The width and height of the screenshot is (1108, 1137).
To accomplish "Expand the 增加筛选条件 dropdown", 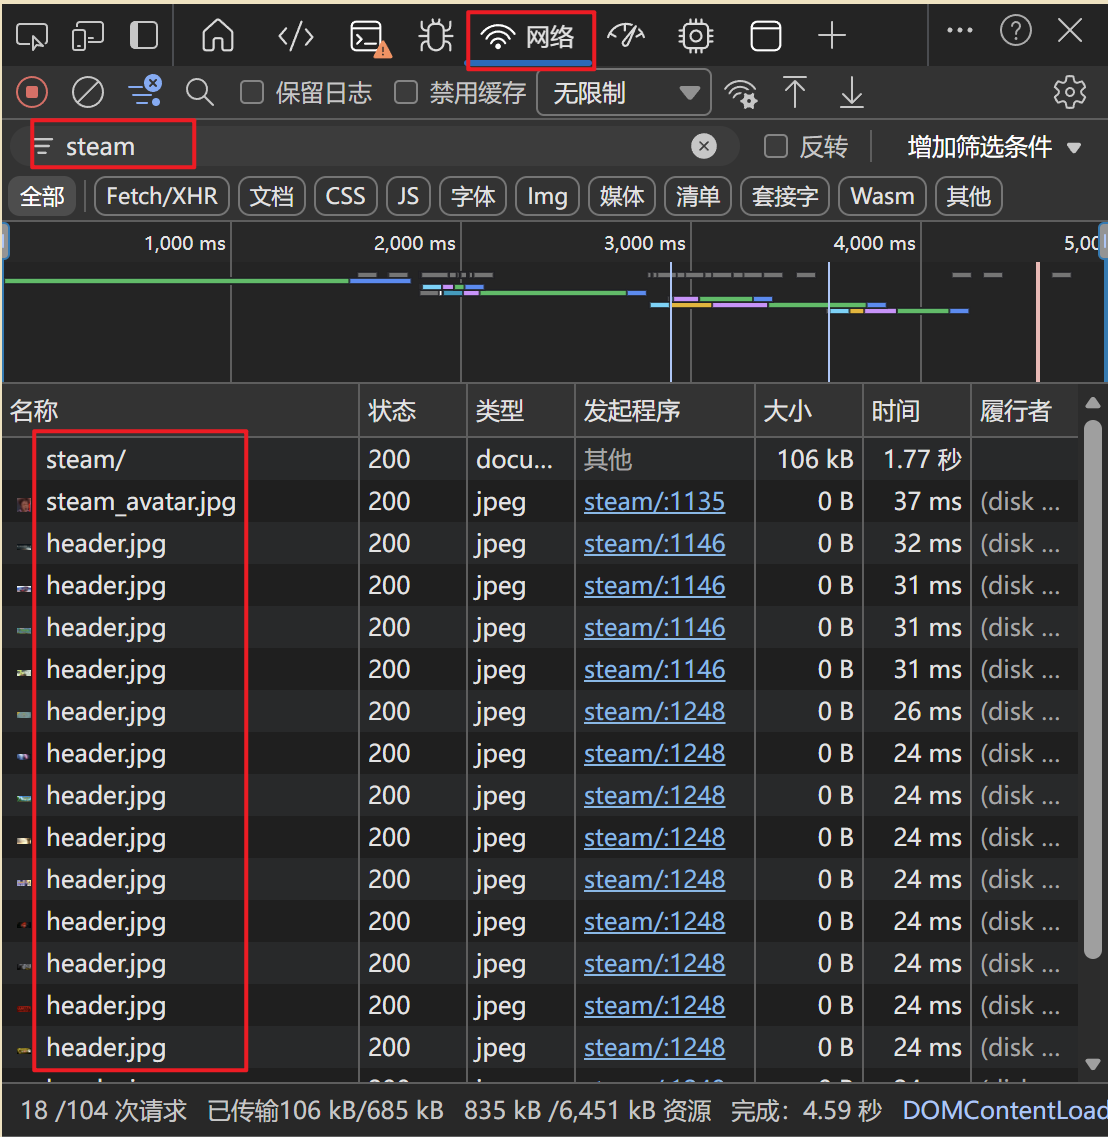I will [x=994, y=147].
